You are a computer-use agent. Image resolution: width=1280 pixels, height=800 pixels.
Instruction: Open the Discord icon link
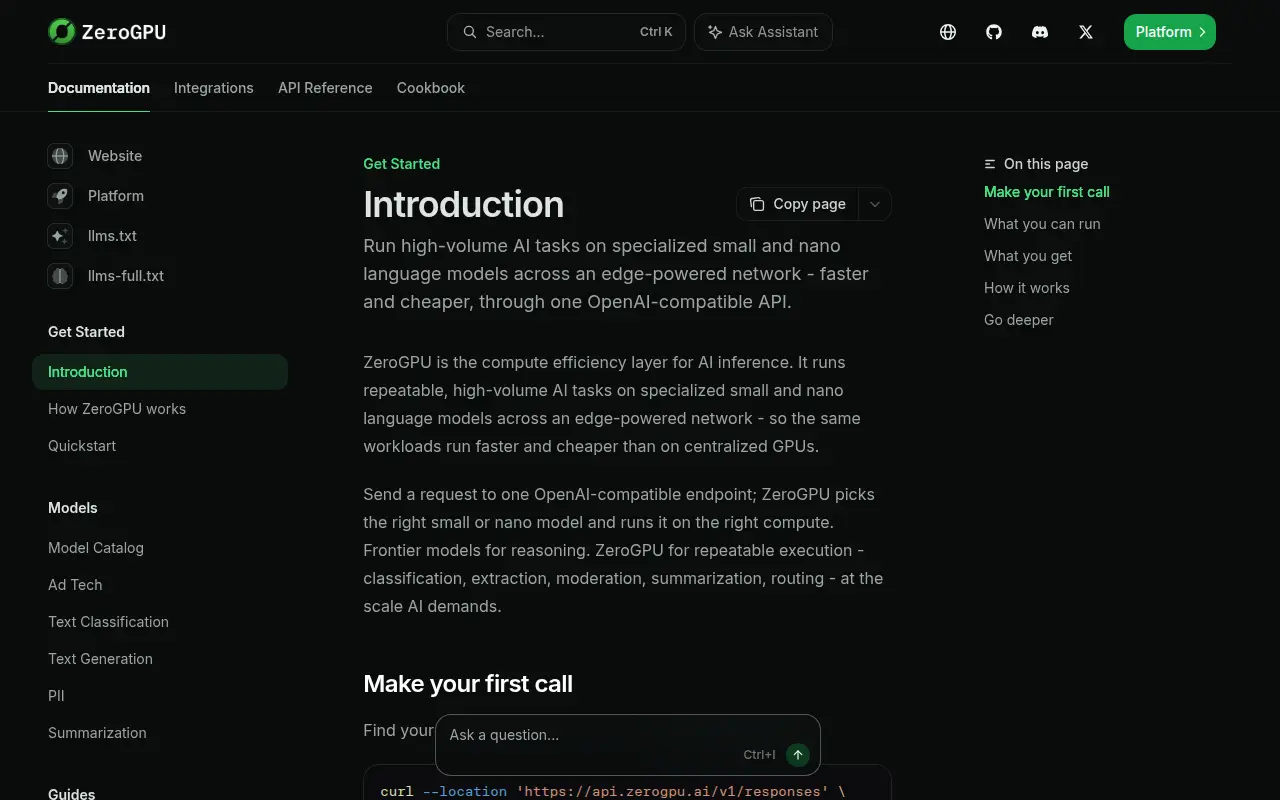click(1040, 32)
